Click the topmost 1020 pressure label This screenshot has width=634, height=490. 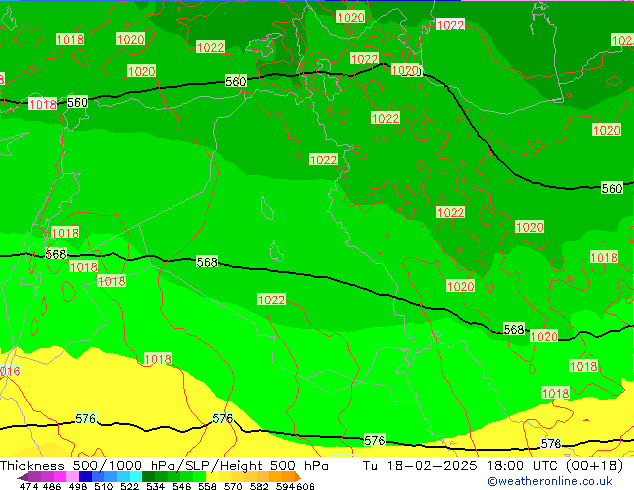[x=351, y=17]
